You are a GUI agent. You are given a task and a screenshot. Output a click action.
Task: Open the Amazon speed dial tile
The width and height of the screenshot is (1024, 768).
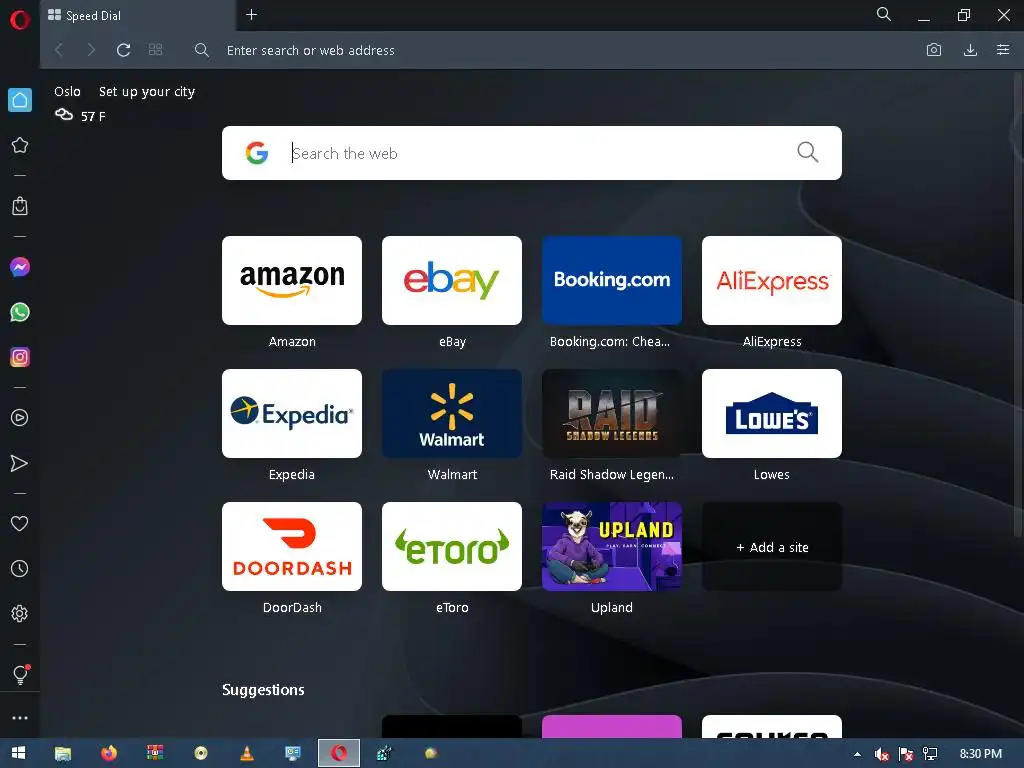(292, 280)
